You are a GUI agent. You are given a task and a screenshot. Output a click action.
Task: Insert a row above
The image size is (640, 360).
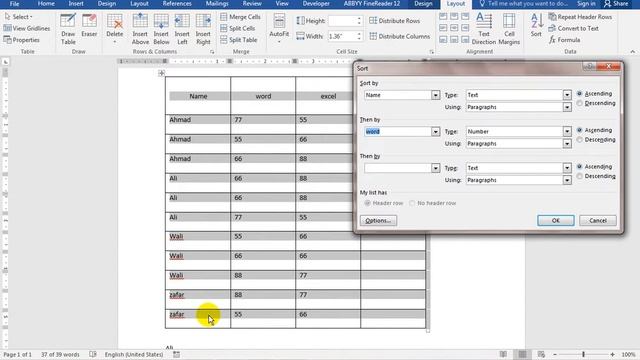click(140, 29)
